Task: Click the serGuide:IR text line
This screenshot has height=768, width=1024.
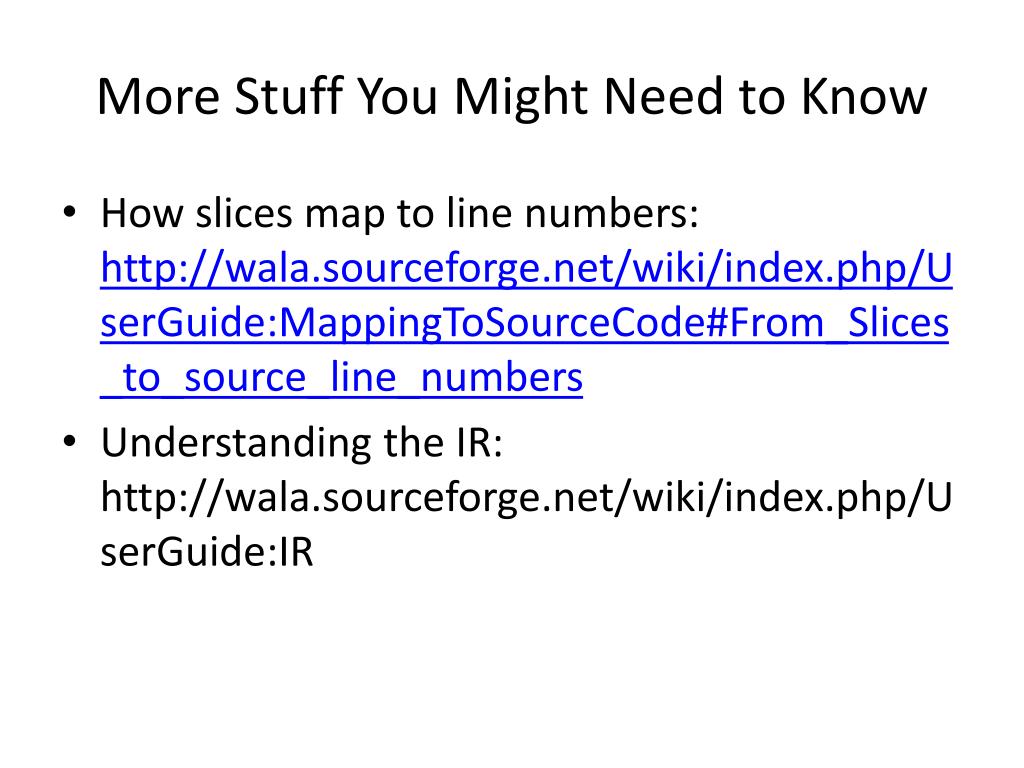Action: pyautogui.click(x=207, y=552)
